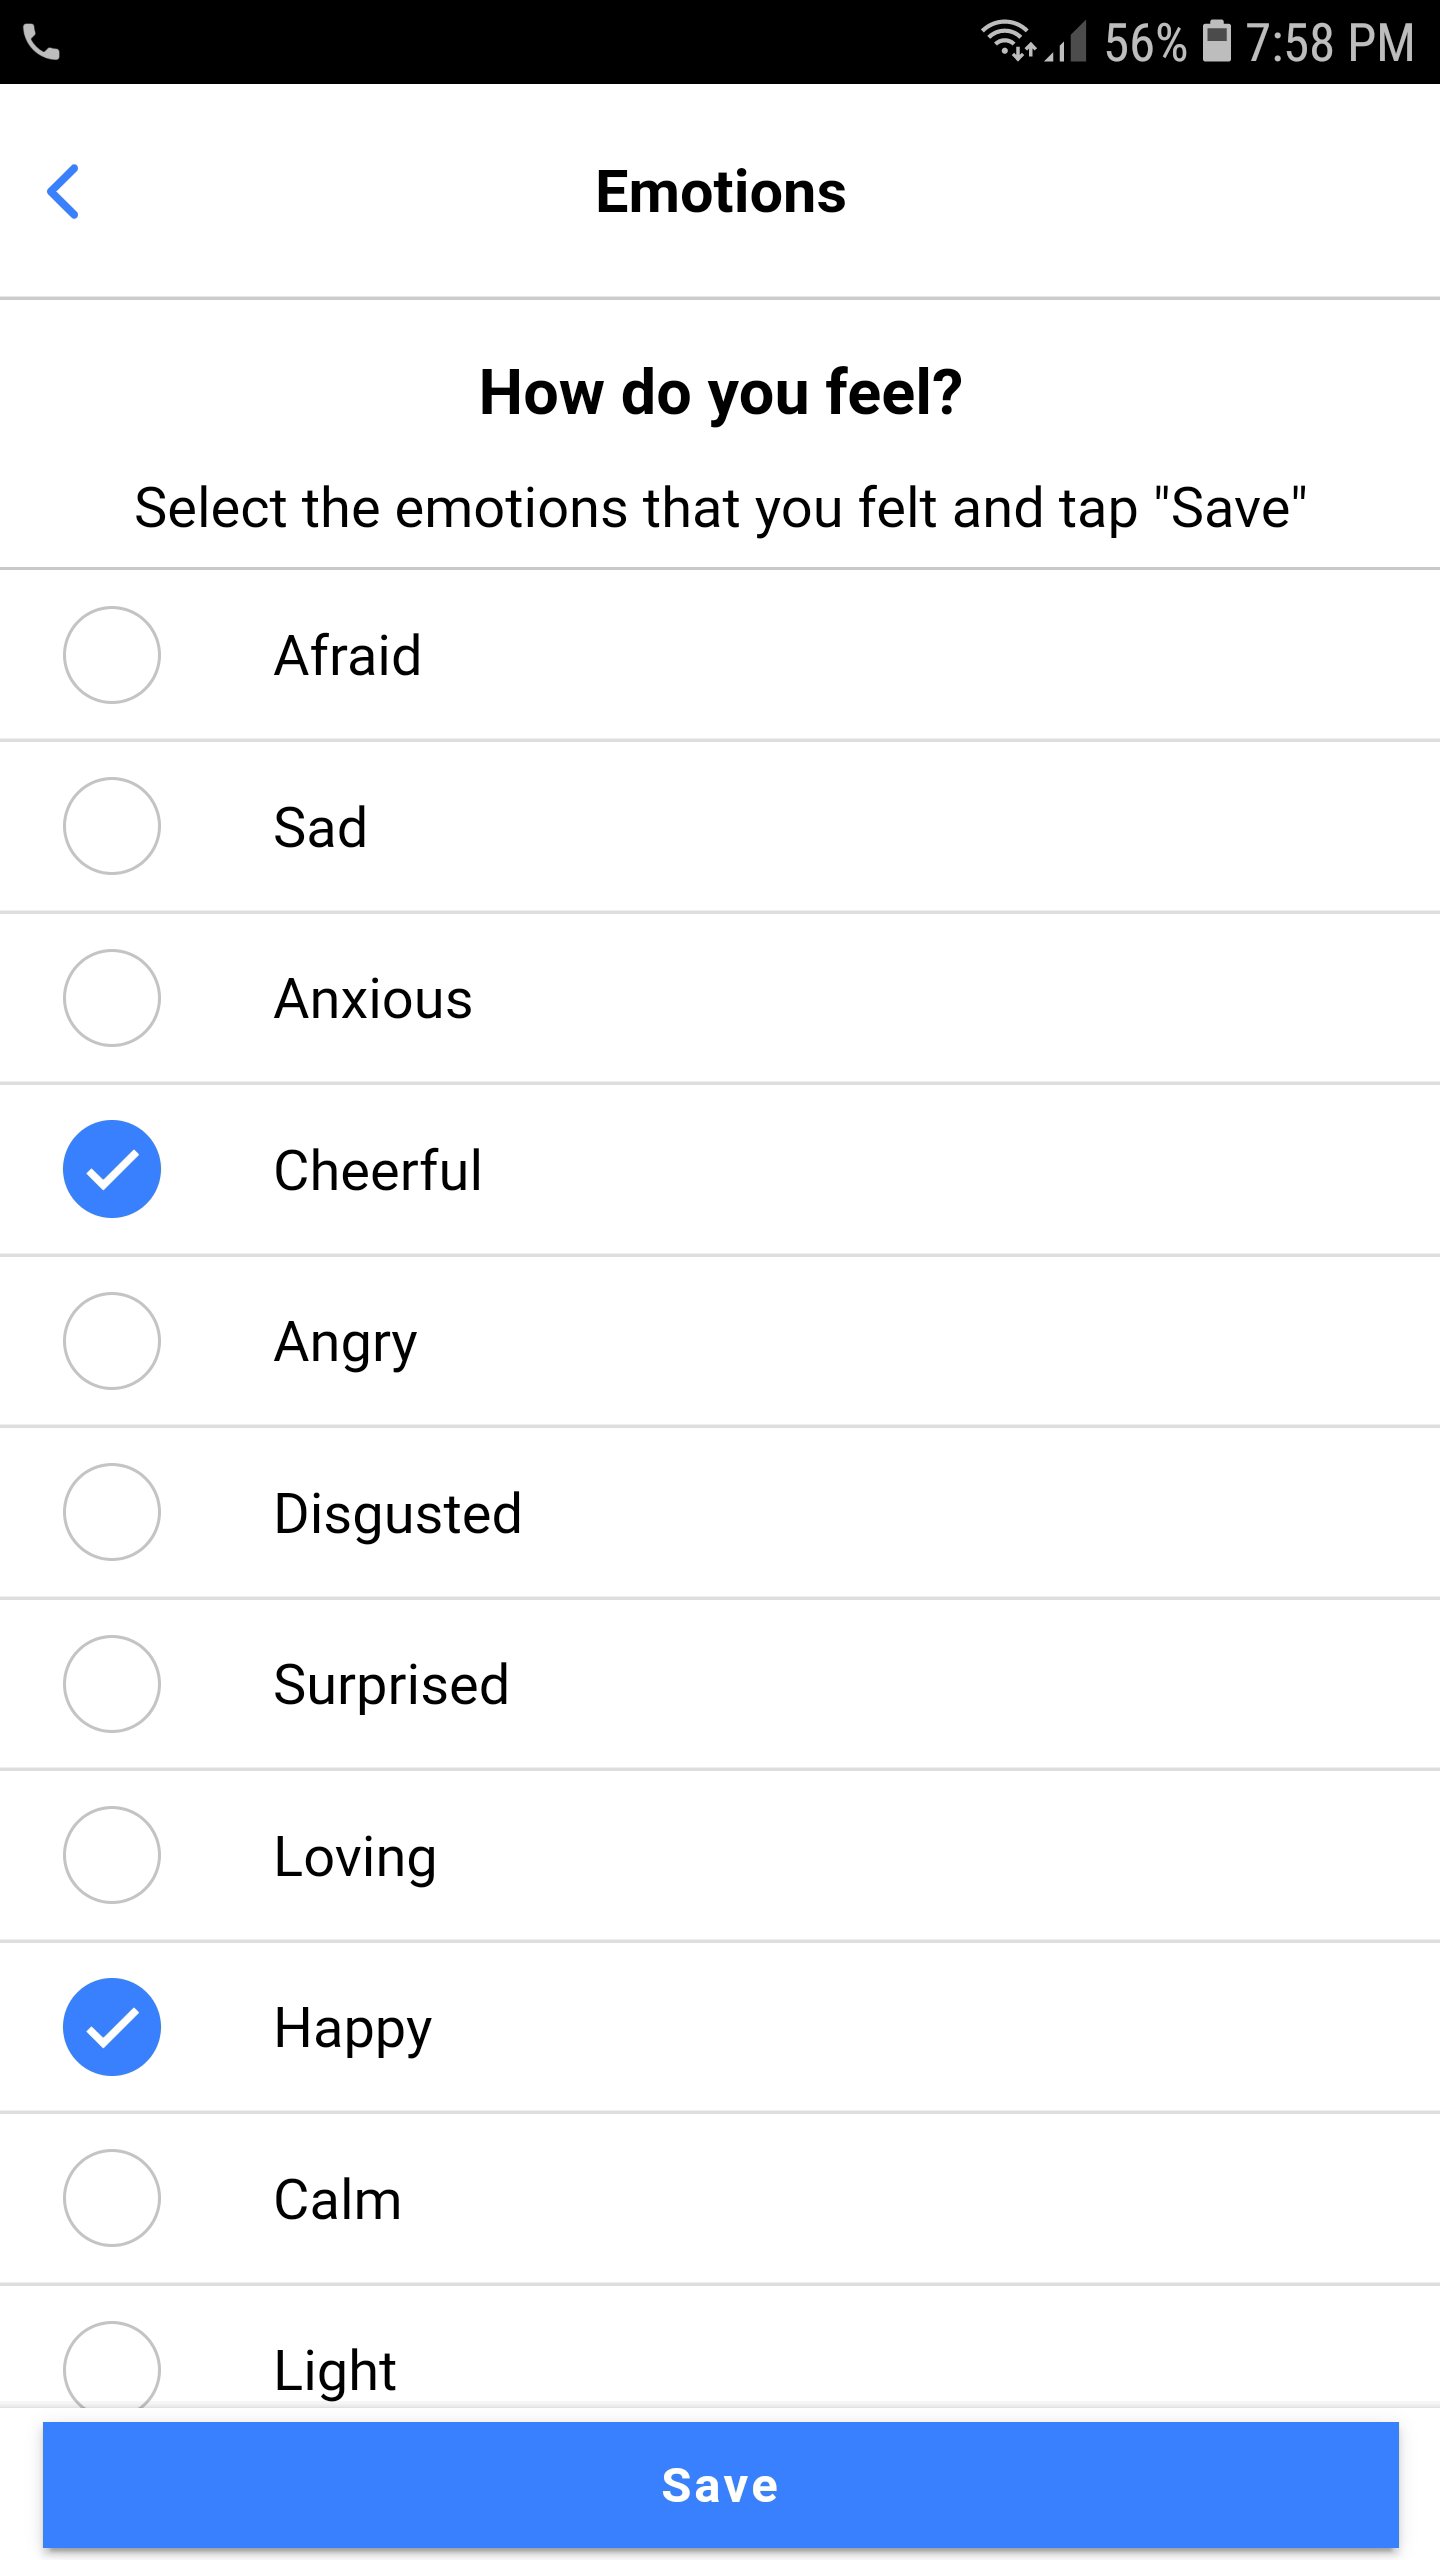1440x2560 pixels.
Task: Tap the Wi-Fi status icon
Action: coord(1008,41)
